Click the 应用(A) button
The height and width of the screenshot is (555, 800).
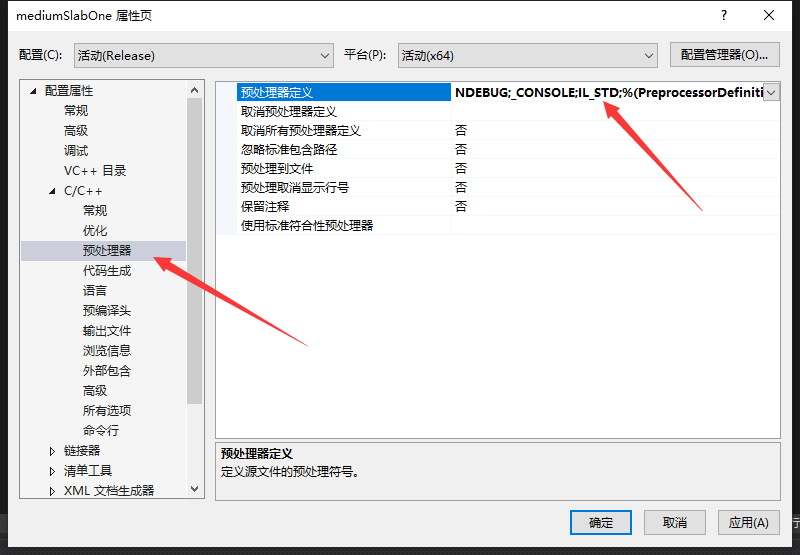(x=748, y=522)
